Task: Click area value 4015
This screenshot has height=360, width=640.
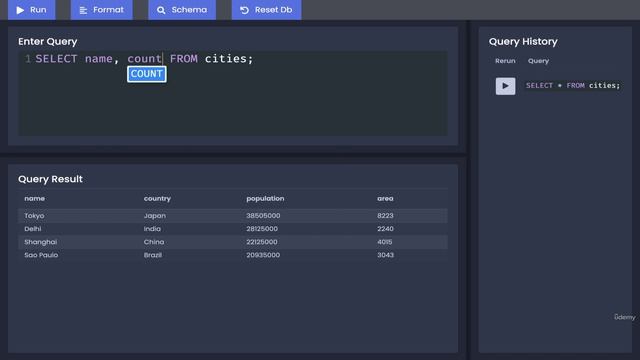Action: [384, 242]
